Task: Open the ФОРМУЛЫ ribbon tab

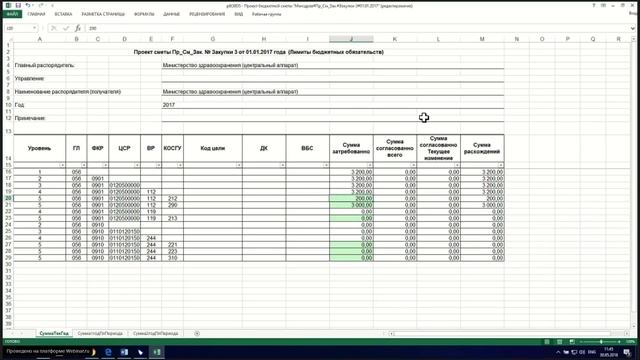Action: pos(144,14)
